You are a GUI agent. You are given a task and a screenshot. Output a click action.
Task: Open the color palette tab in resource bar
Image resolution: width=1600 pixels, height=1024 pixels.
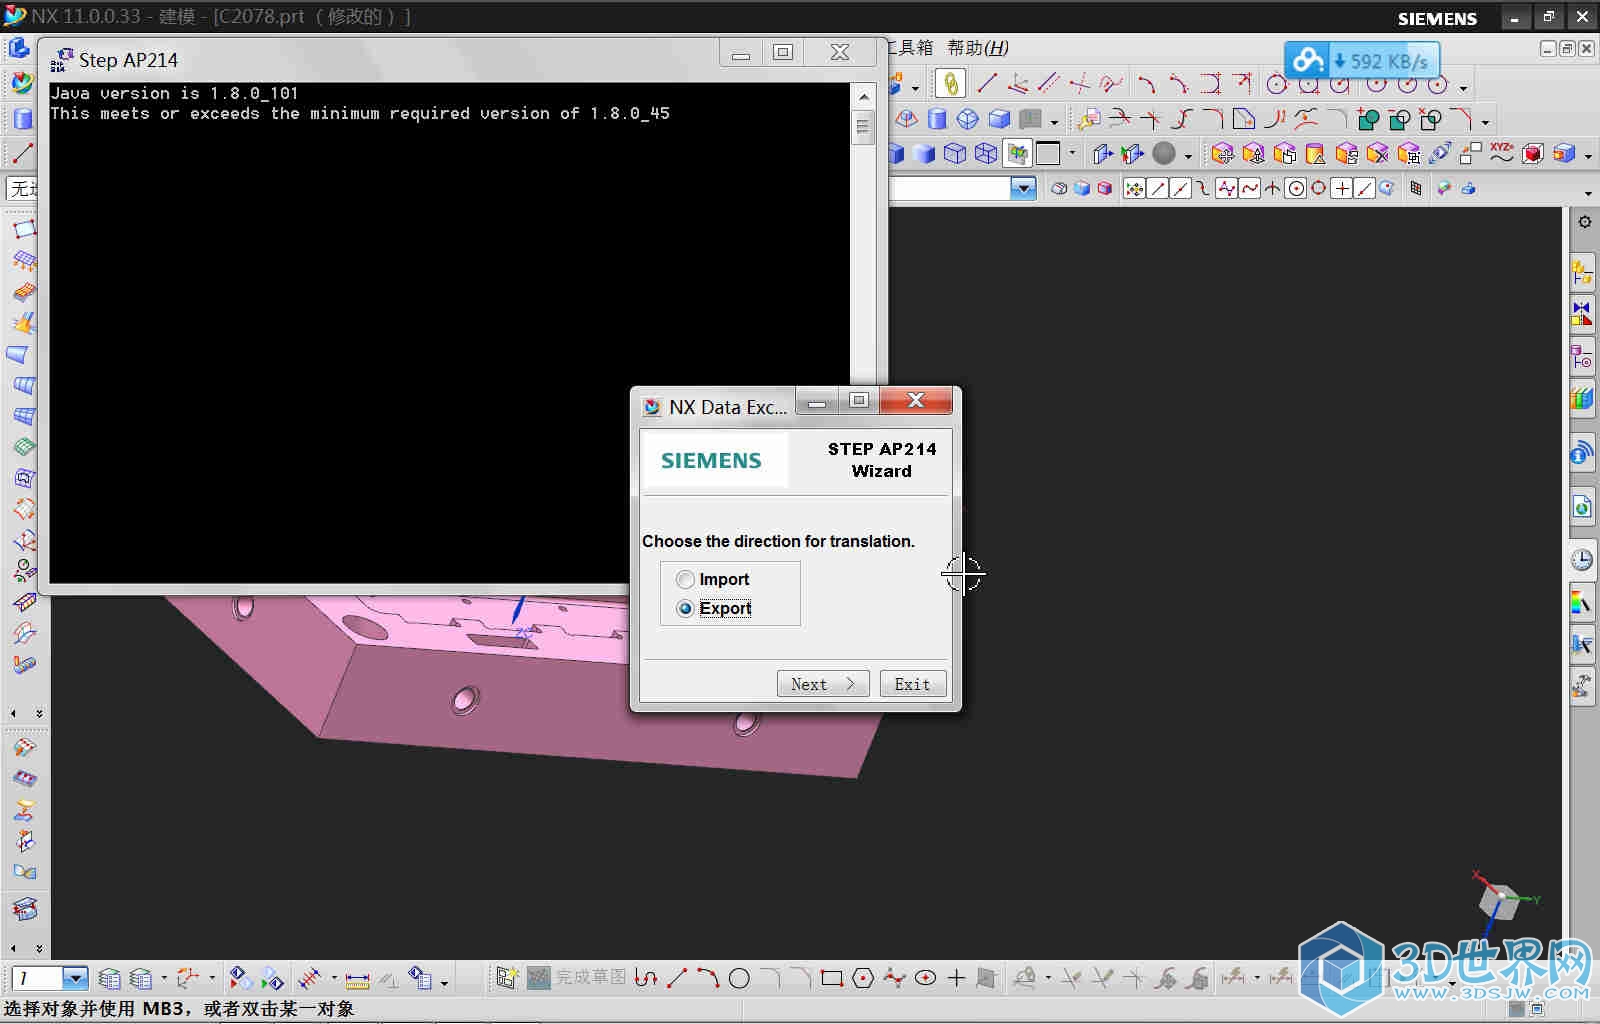tap(1582, 603)
